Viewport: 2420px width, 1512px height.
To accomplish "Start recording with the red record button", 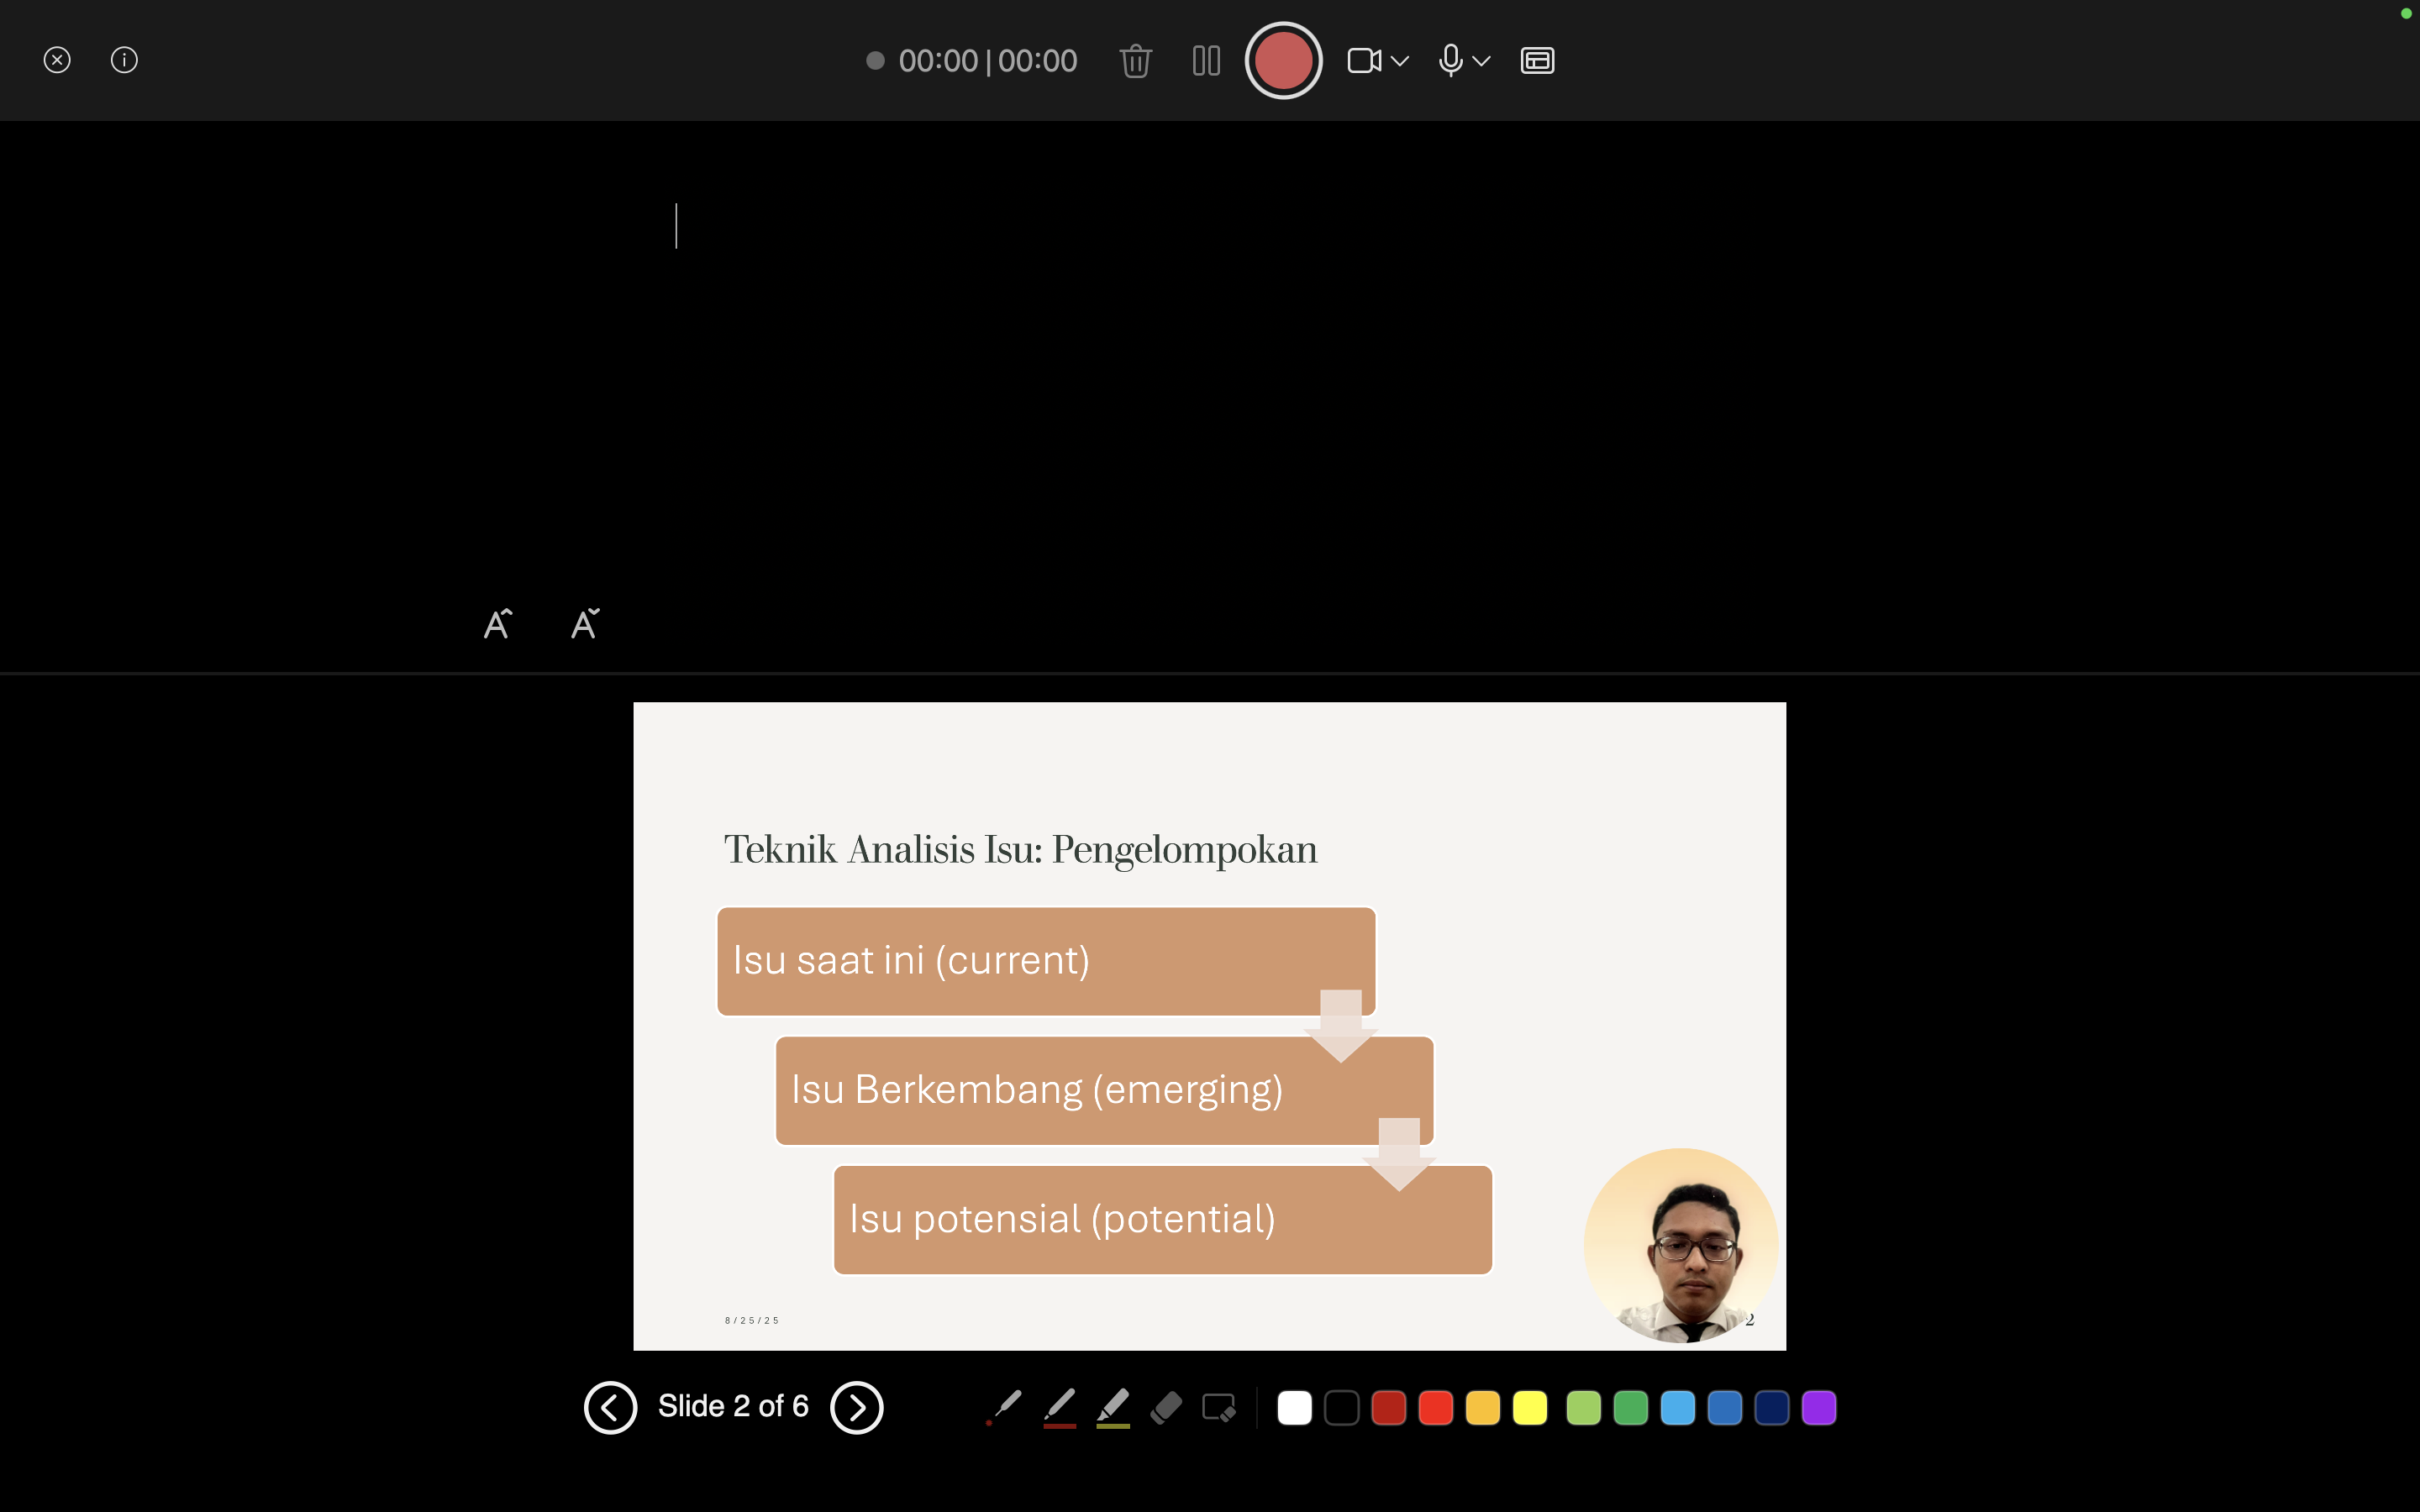I will [x=1283, y=60].
